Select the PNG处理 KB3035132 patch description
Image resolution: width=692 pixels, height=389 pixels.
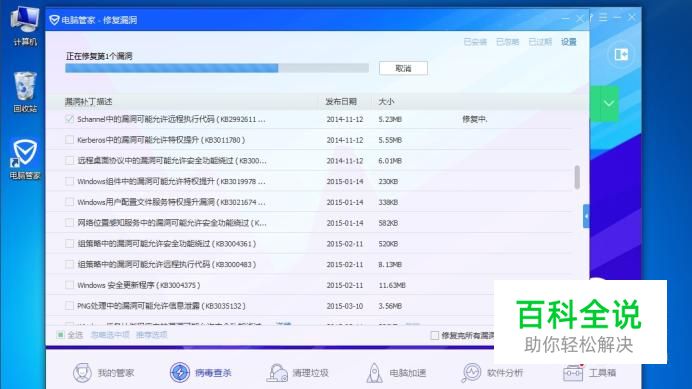coord(161,306)
